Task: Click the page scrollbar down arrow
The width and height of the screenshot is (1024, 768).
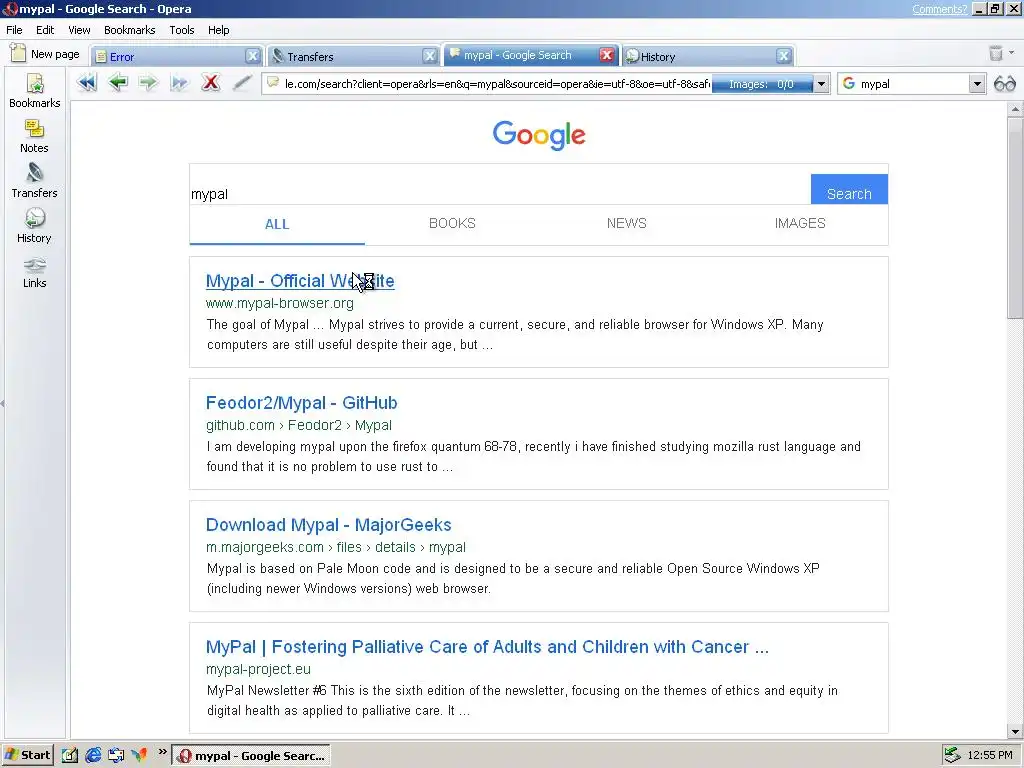Action: (x=1015, y=732)
